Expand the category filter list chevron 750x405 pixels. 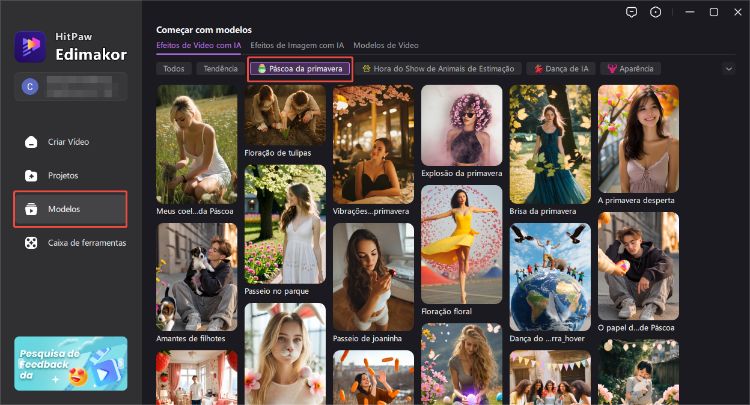(x=727, y=69)
